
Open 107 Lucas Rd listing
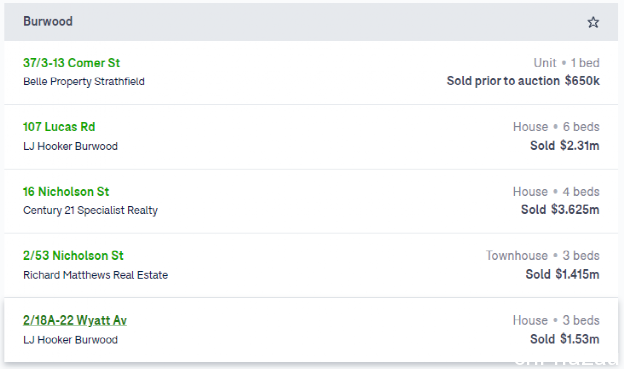coord(59,127)
